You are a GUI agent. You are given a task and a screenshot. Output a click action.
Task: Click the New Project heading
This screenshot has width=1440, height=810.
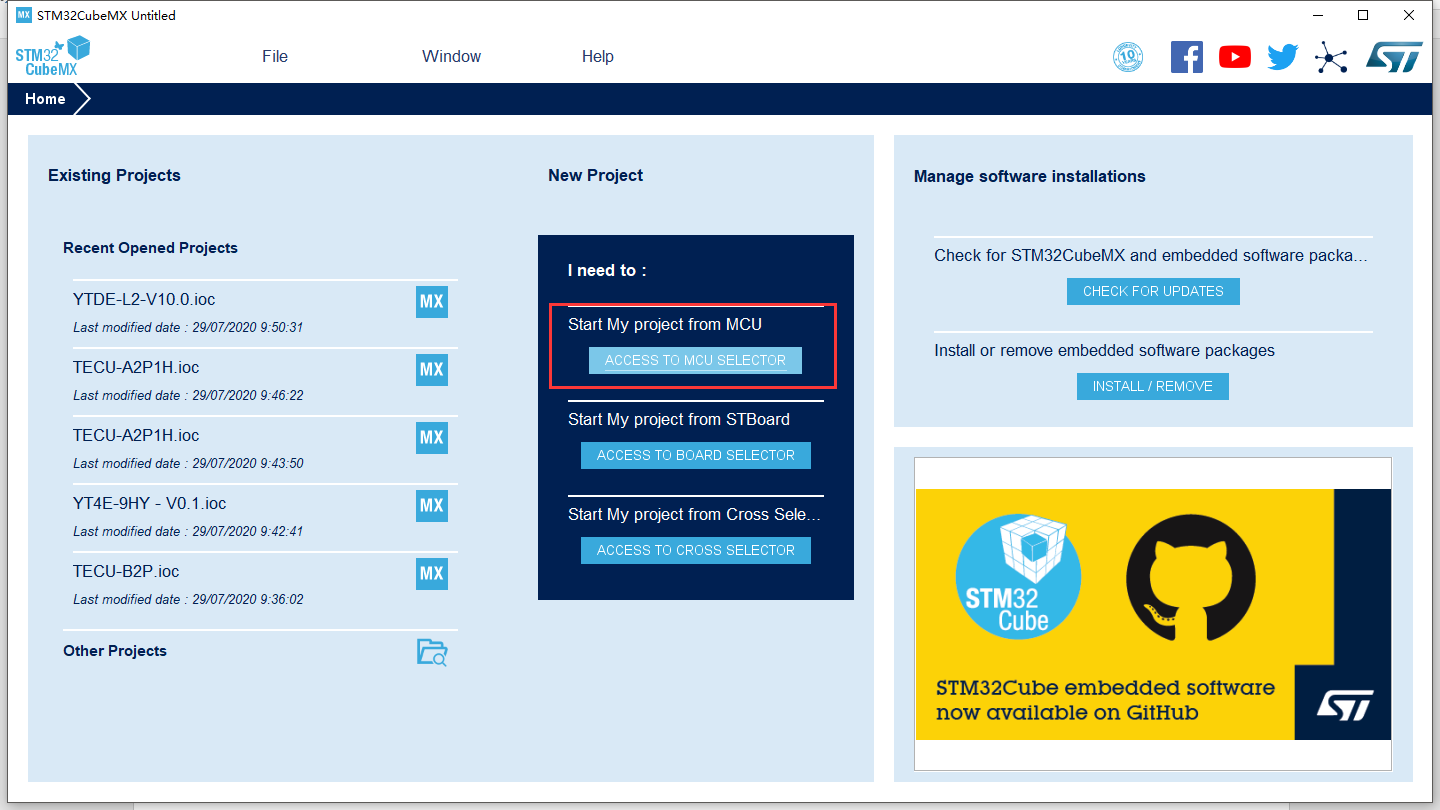[x=595, y=175]
